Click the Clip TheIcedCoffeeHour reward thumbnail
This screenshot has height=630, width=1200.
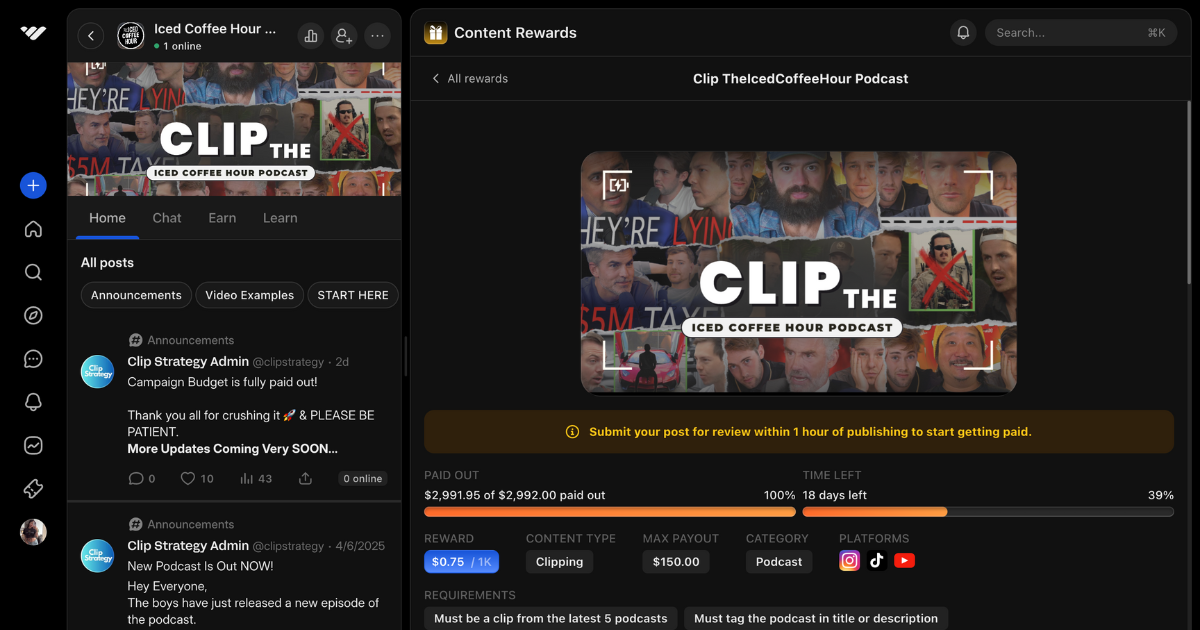(x=799, y=273)
